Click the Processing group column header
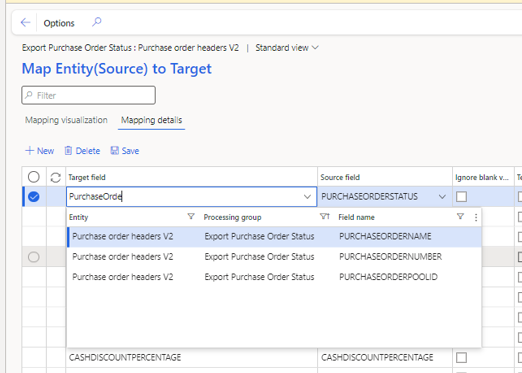This screenshot has width=522, height=373. point(232,217)
